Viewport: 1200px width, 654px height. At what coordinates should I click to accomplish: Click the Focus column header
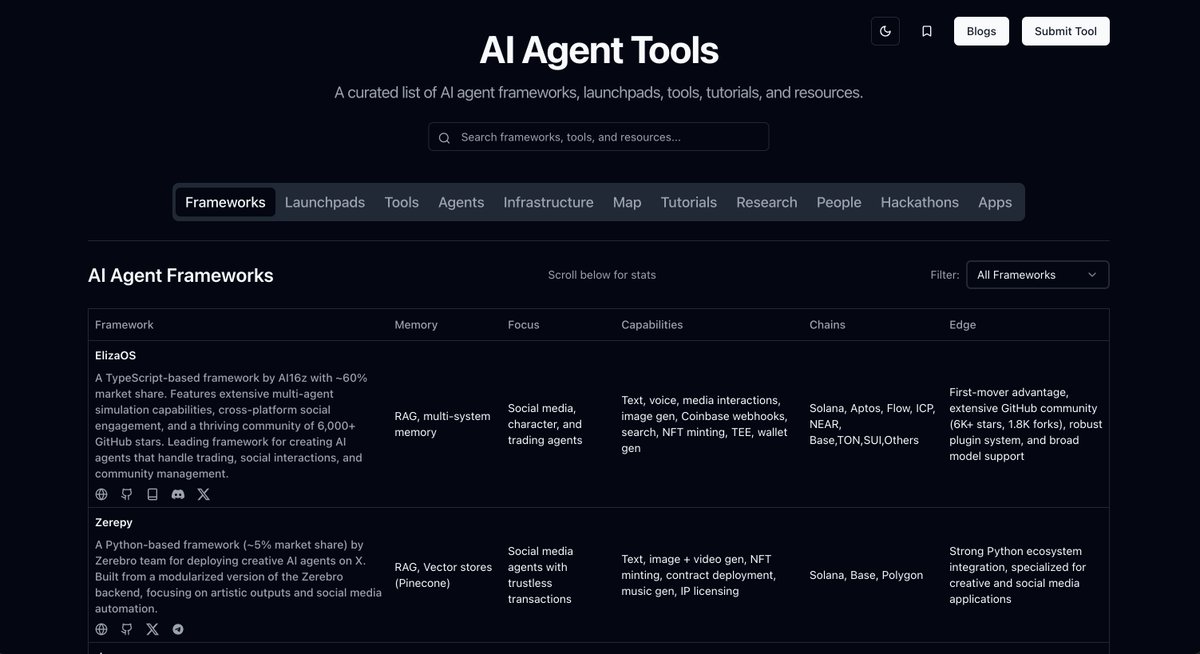tap(524, 325)
